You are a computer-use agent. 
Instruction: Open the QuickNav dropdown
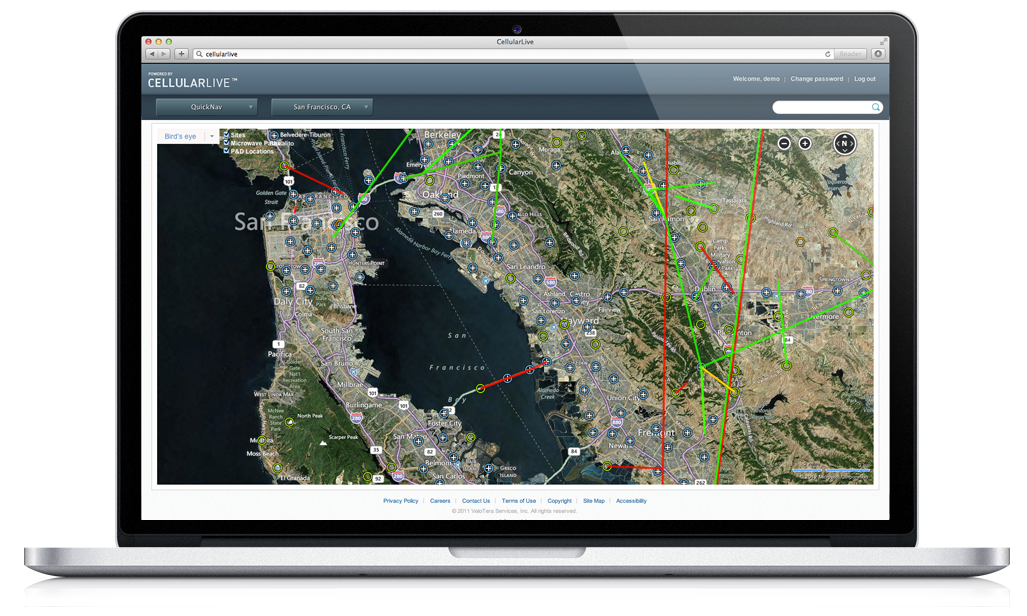pos(206,107)
